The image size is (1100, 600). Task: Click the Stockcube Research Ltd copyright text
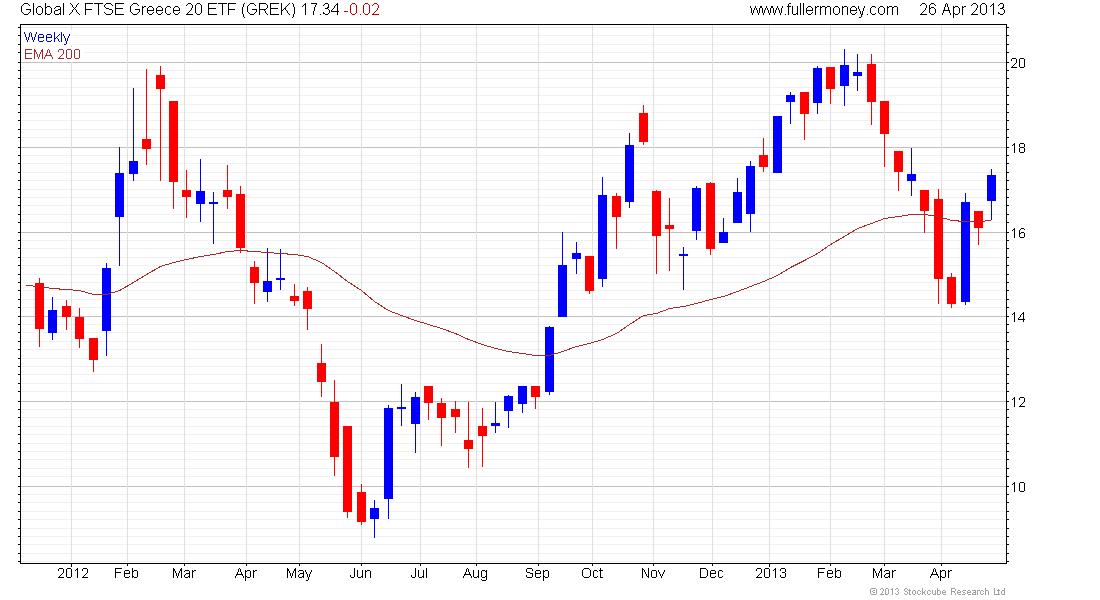click(937, 592)
